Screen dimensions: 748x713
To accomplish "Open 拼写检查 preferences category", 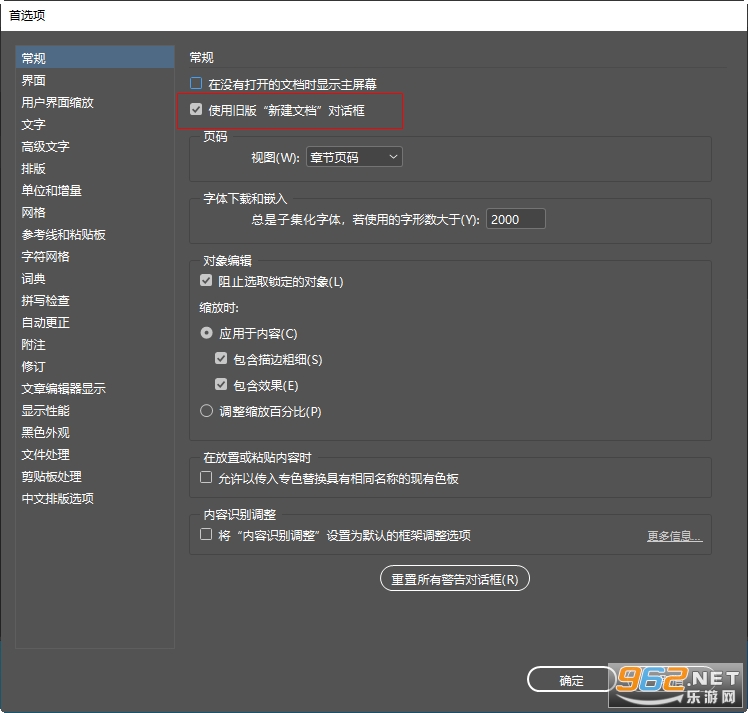I will point(95,300).
